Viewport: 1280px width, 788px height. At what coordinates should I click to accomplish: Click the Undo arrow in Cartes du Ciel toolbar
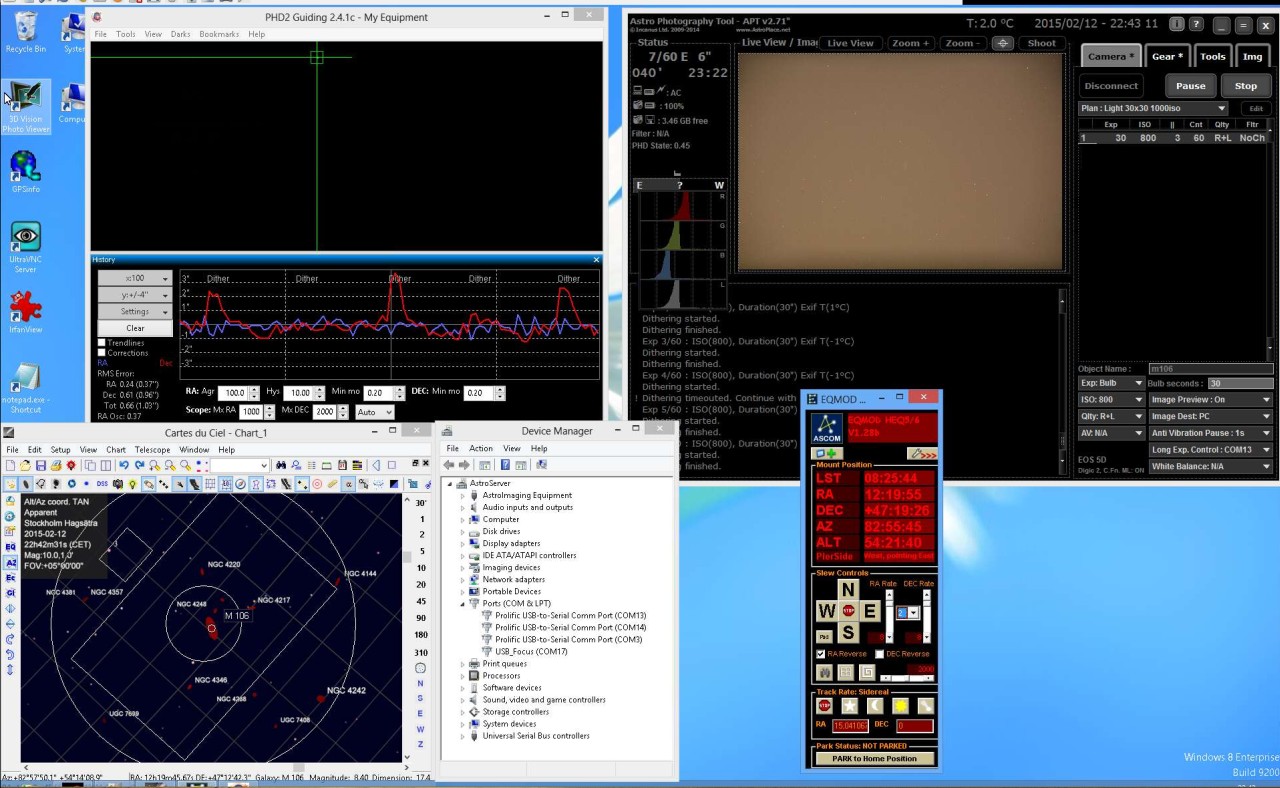pos(124,465)
